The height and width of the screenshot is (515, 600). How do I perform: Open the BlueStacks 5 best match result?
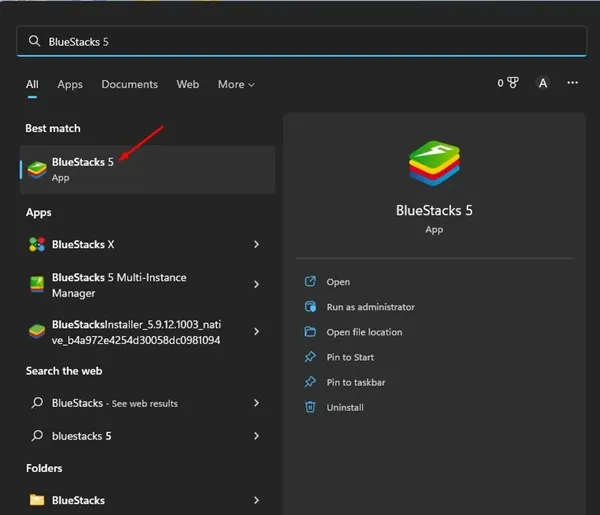(83, 169)
